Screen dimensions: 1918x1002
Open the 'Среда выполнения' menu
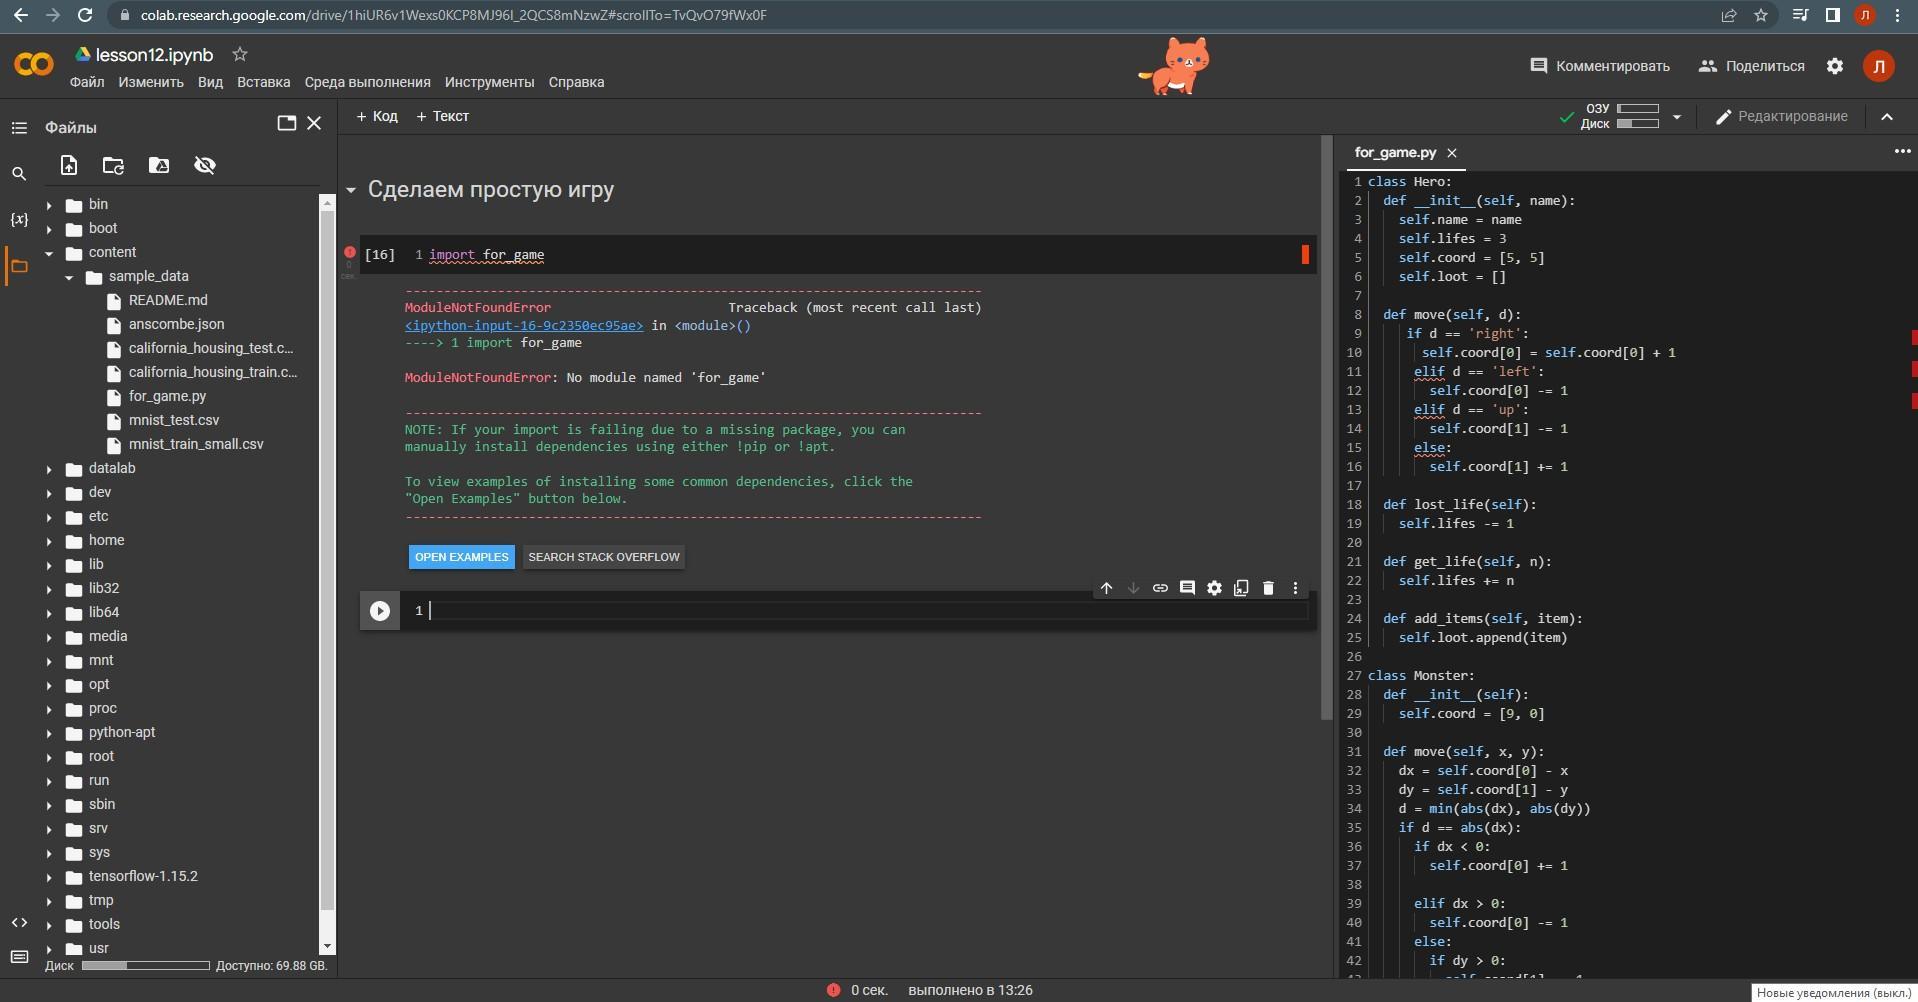pos(367,82)
